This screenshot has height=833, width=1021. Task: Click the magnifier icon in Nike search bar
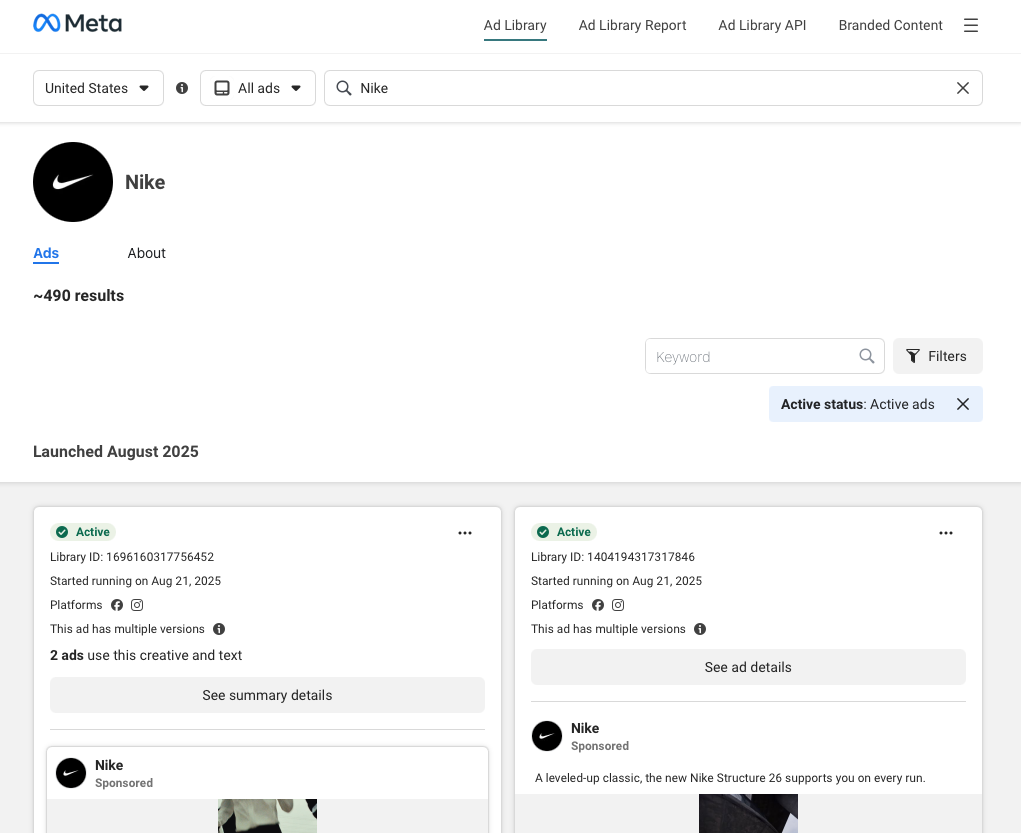click(344, 88)
